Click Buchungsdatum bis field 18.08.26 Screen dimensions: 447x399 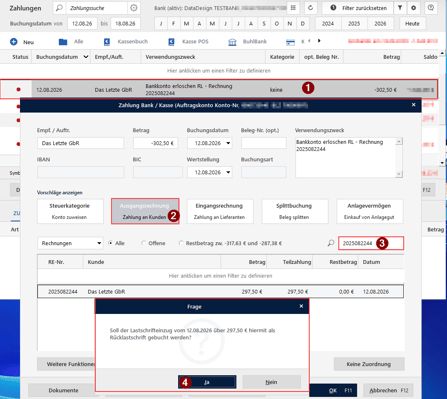[125, 24]
